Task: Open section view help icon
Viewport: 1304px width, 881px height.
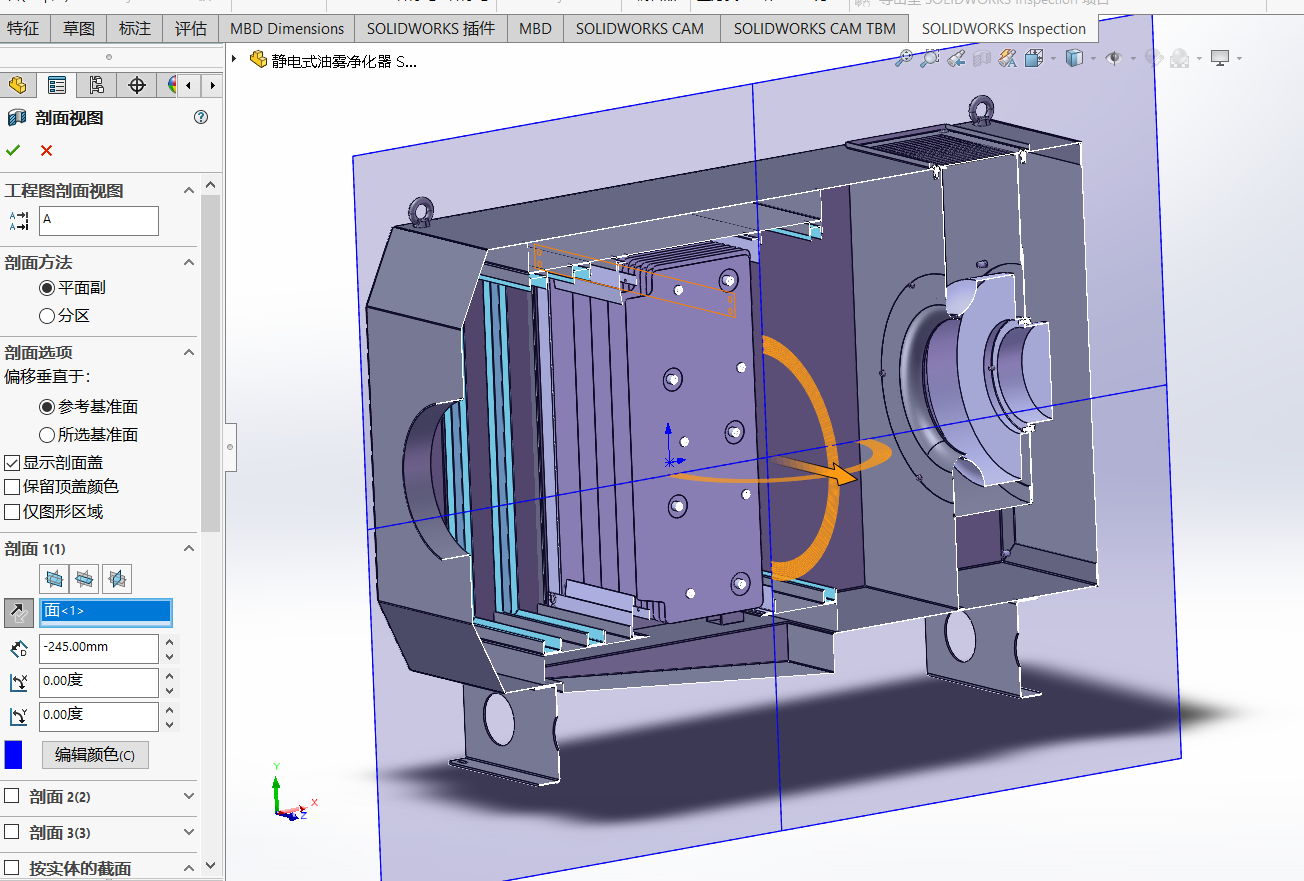Action: 201,117
